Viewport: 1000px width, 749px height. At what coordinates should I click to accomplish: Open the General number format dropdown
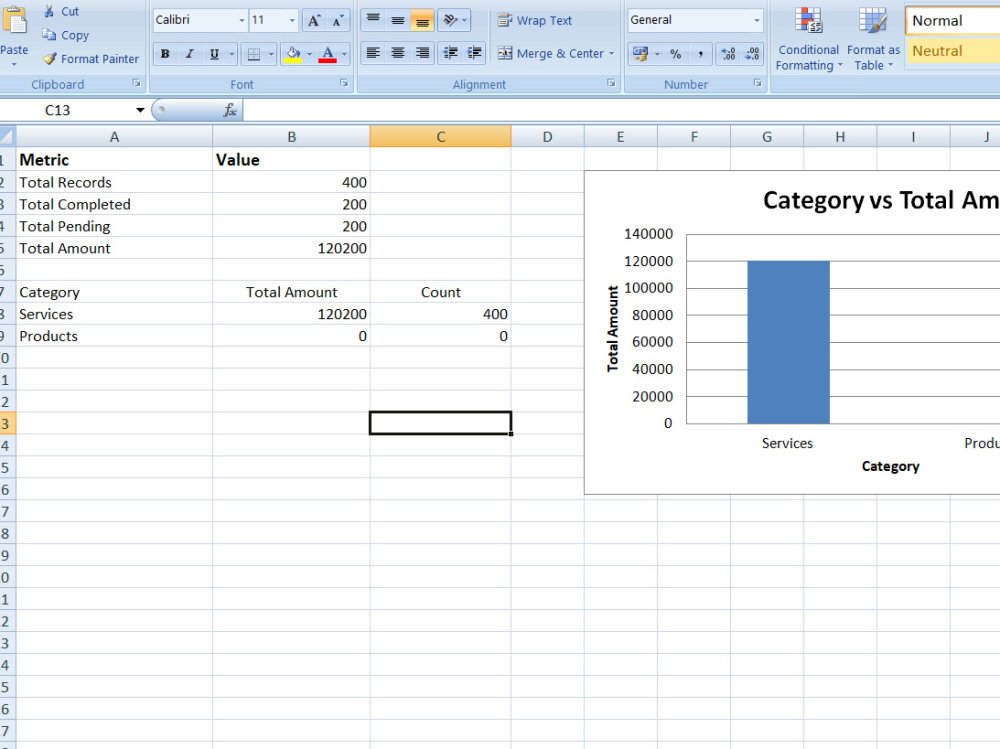tap(757, 20)
